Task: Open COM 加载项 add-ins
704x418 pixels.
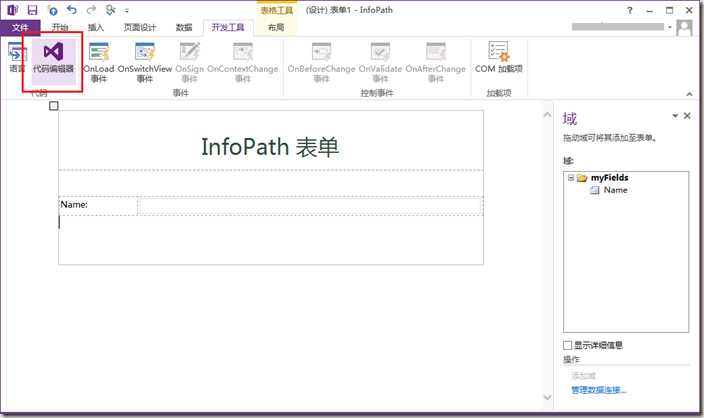Action: (498, 57)
